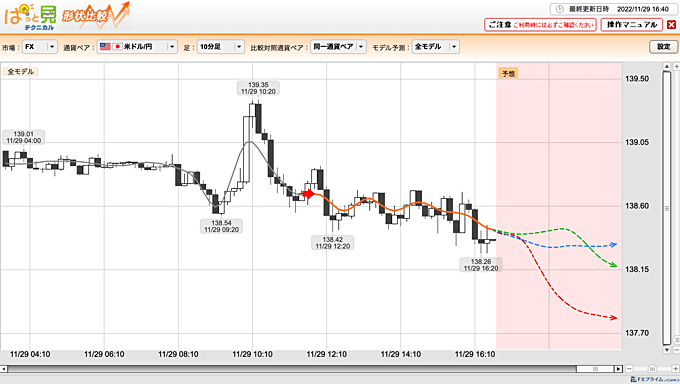Image resolution: width=680 pixels, height=384 pixels.
Task: Click the horizontal scrollbar thumb
Action: coord(595,369)
